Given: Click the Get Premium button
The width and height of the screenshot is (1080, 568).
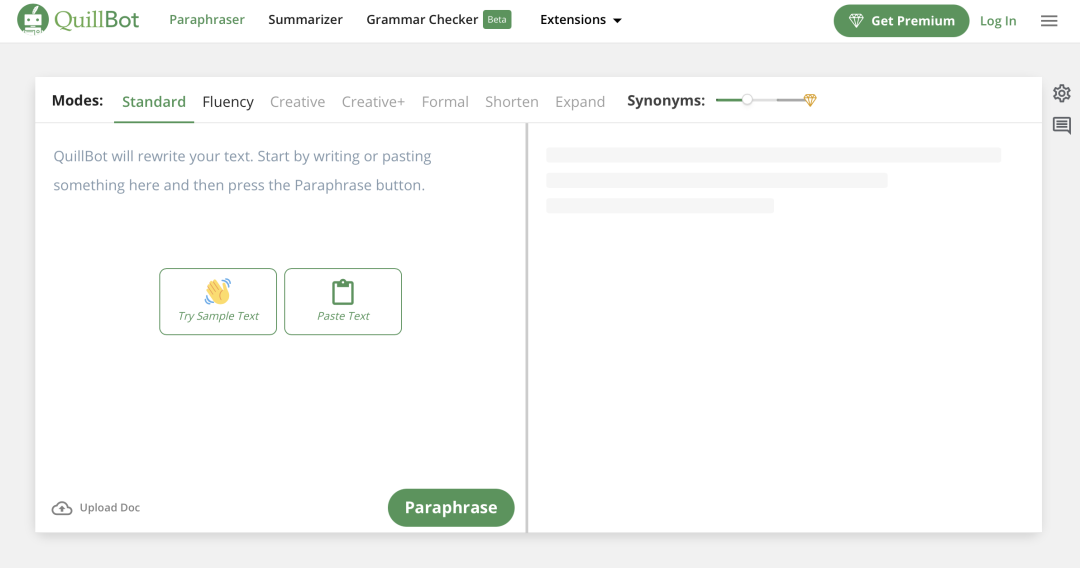Looking at the screenshot, I should pyautogui.click(x=901, y=21).
